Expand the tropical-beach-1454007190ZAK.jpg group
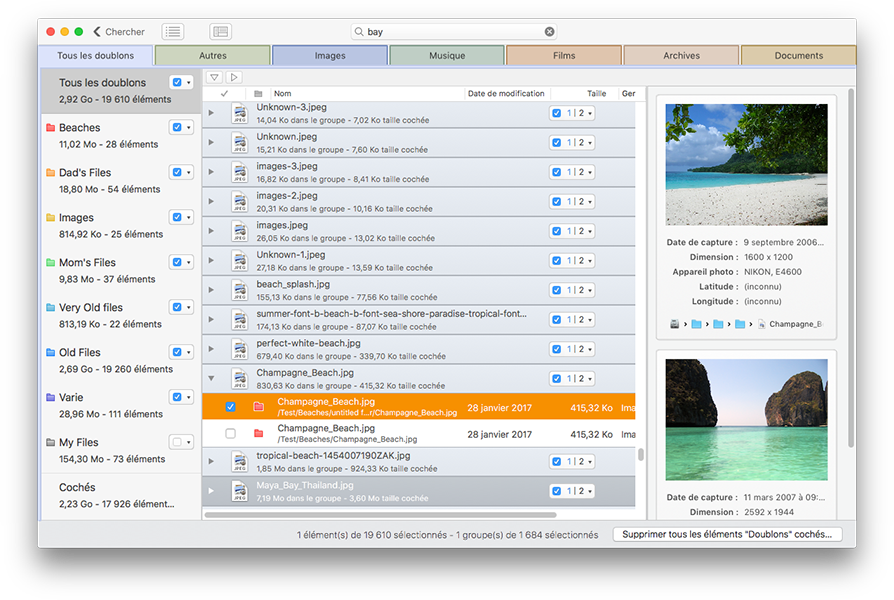 (211, 461)
